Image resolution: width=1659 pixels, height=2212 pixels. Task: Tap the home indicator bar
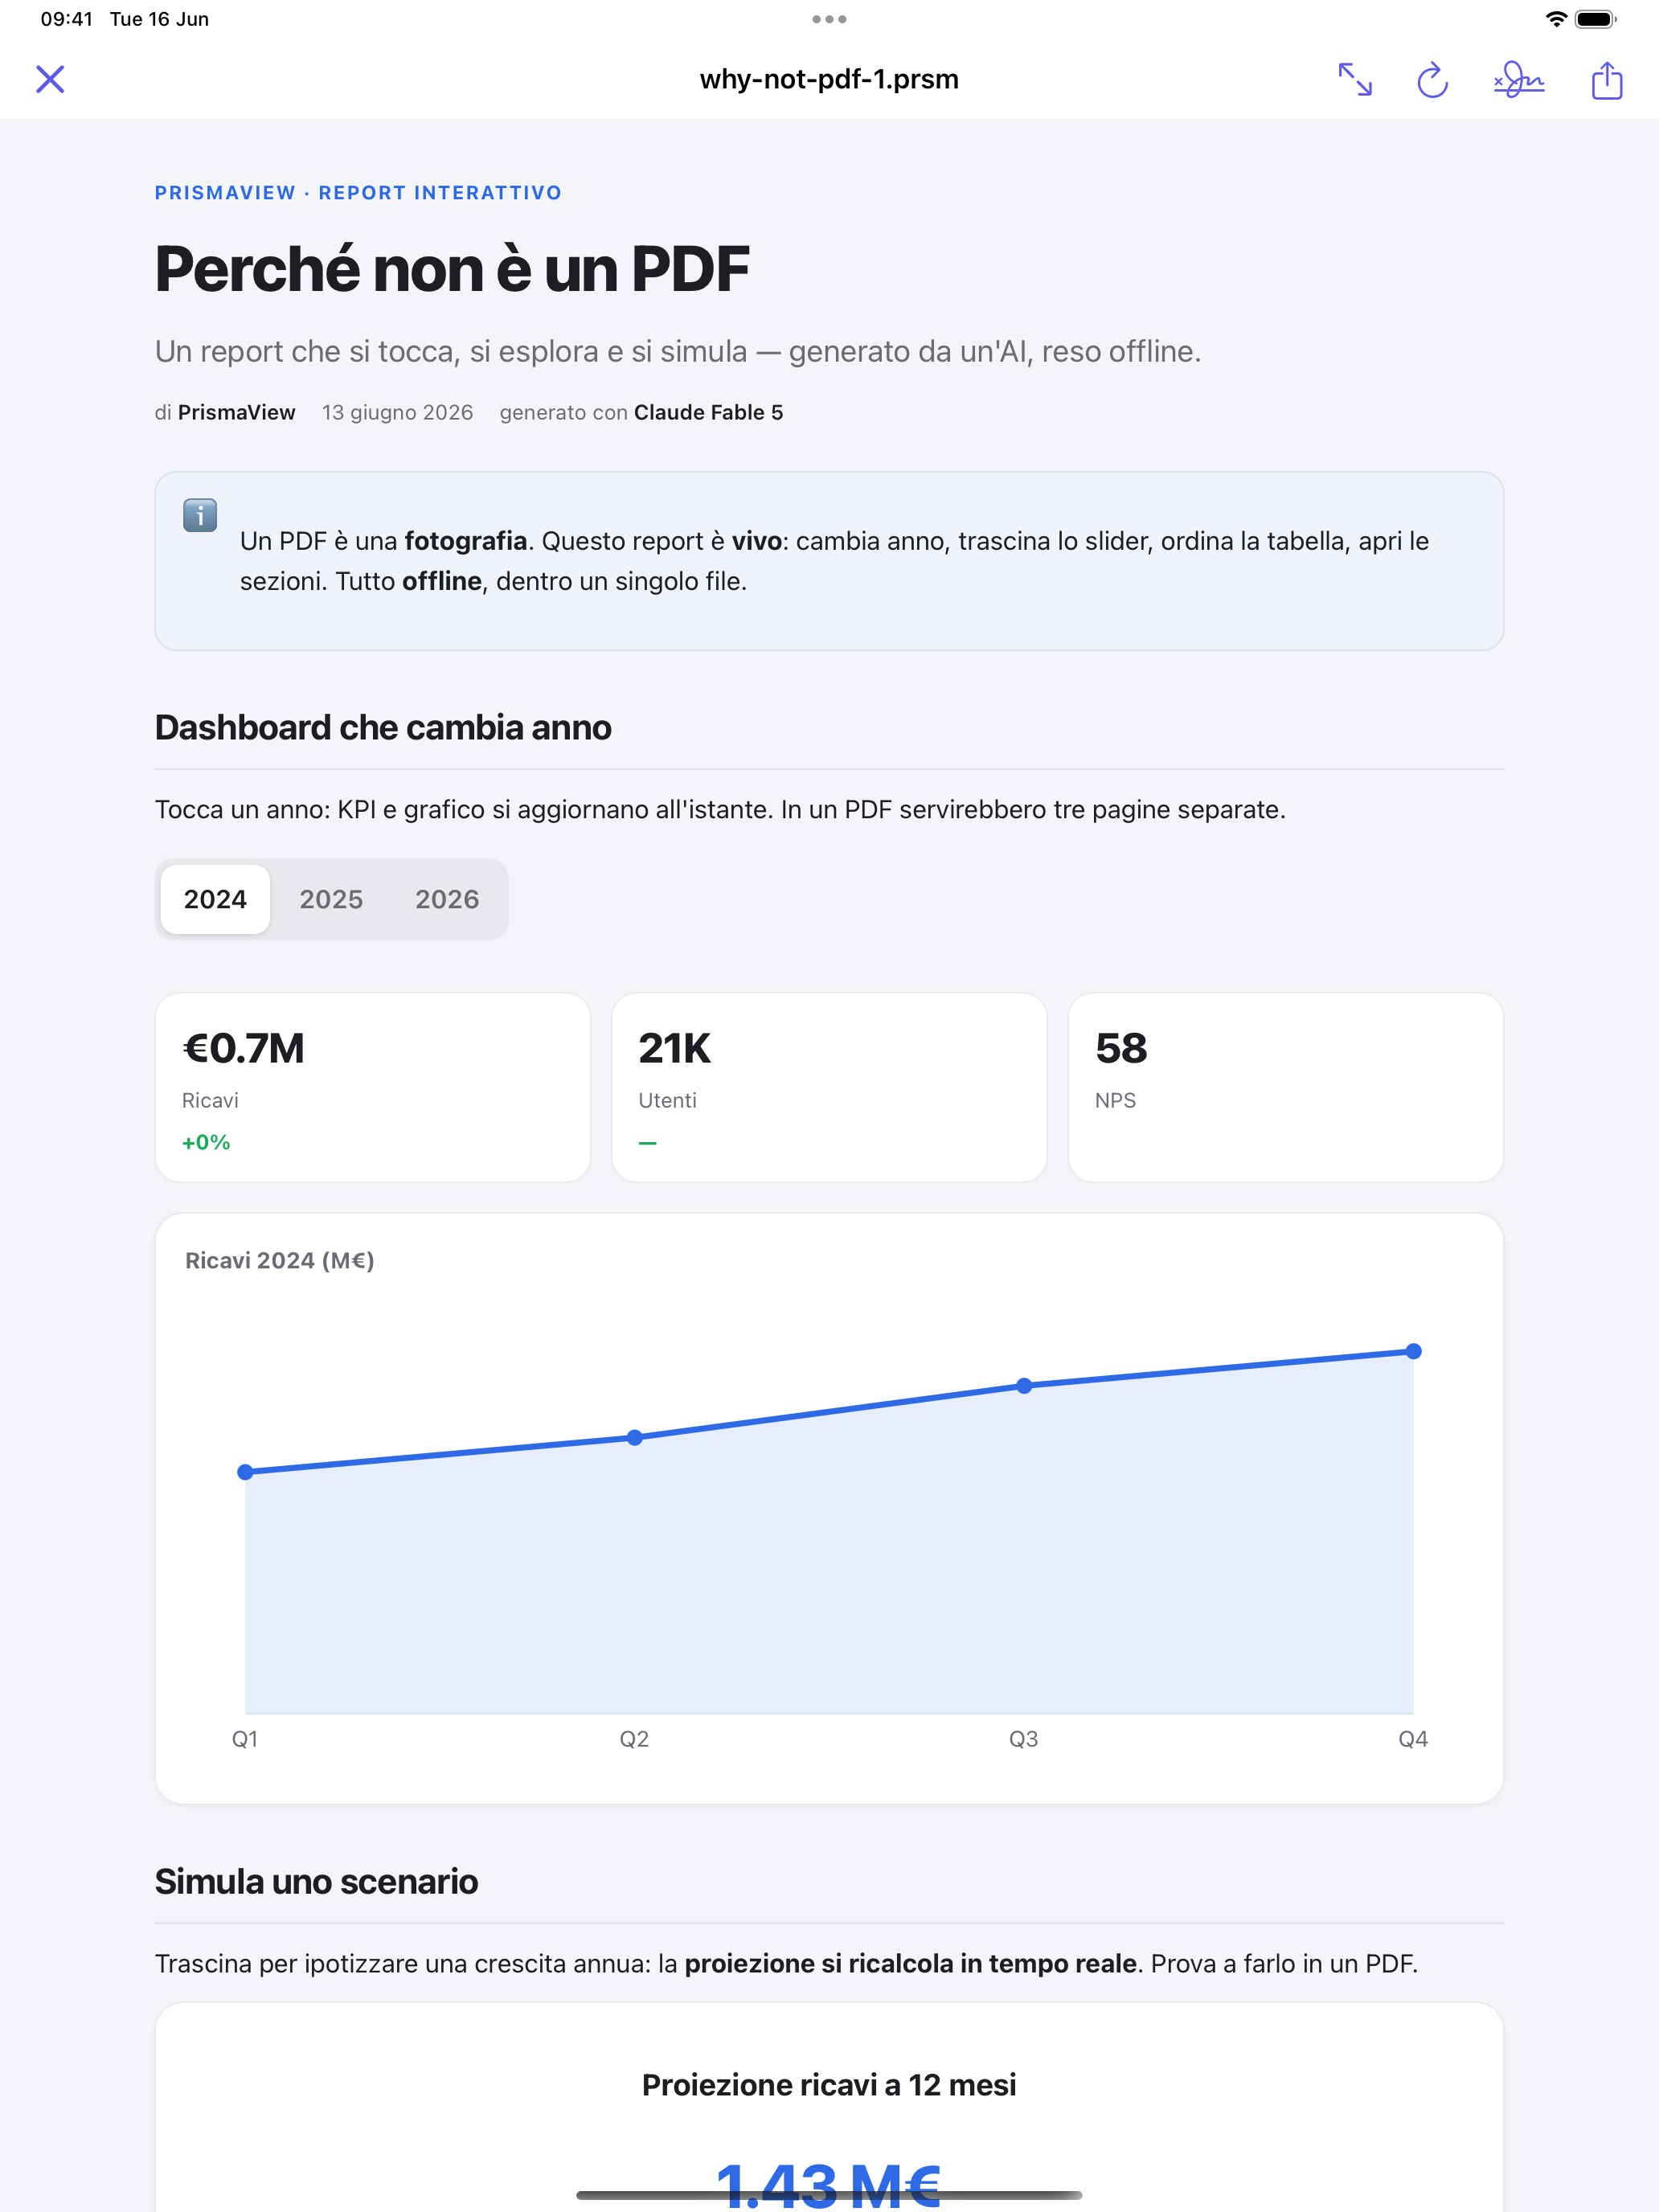tap(829, 2195)
